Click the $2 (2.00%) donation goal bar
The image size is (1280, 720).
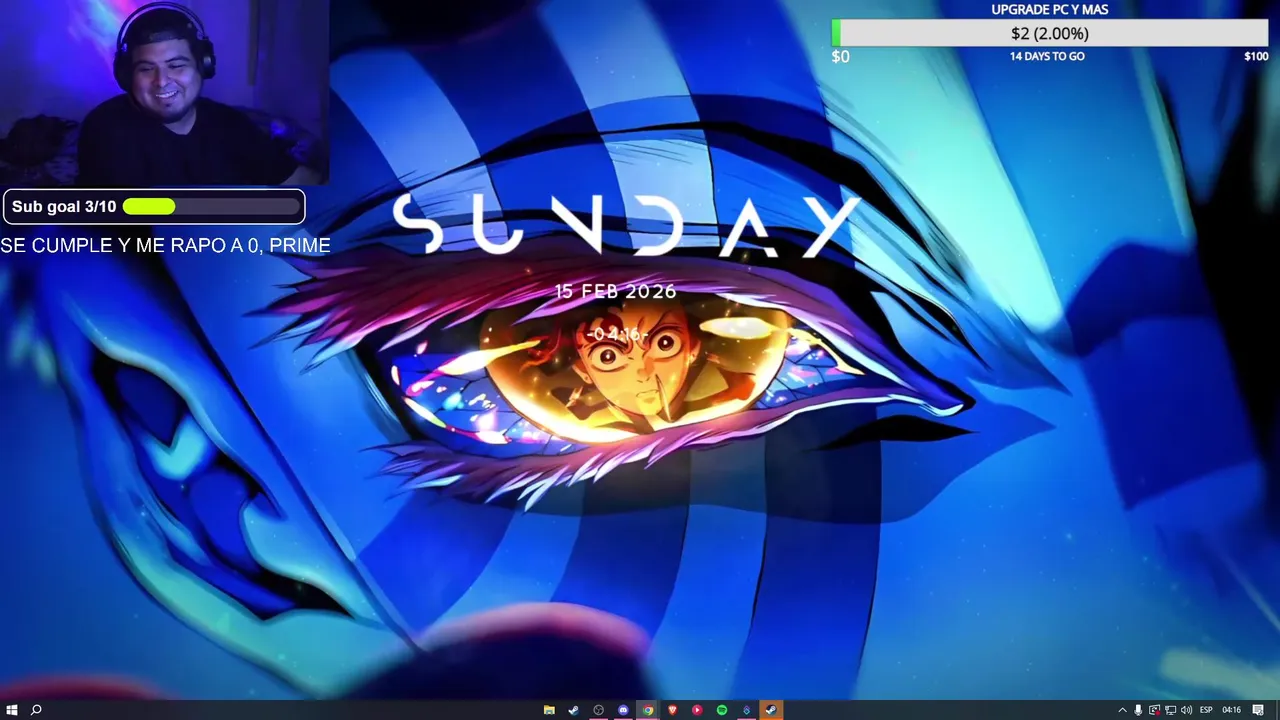1050,33
